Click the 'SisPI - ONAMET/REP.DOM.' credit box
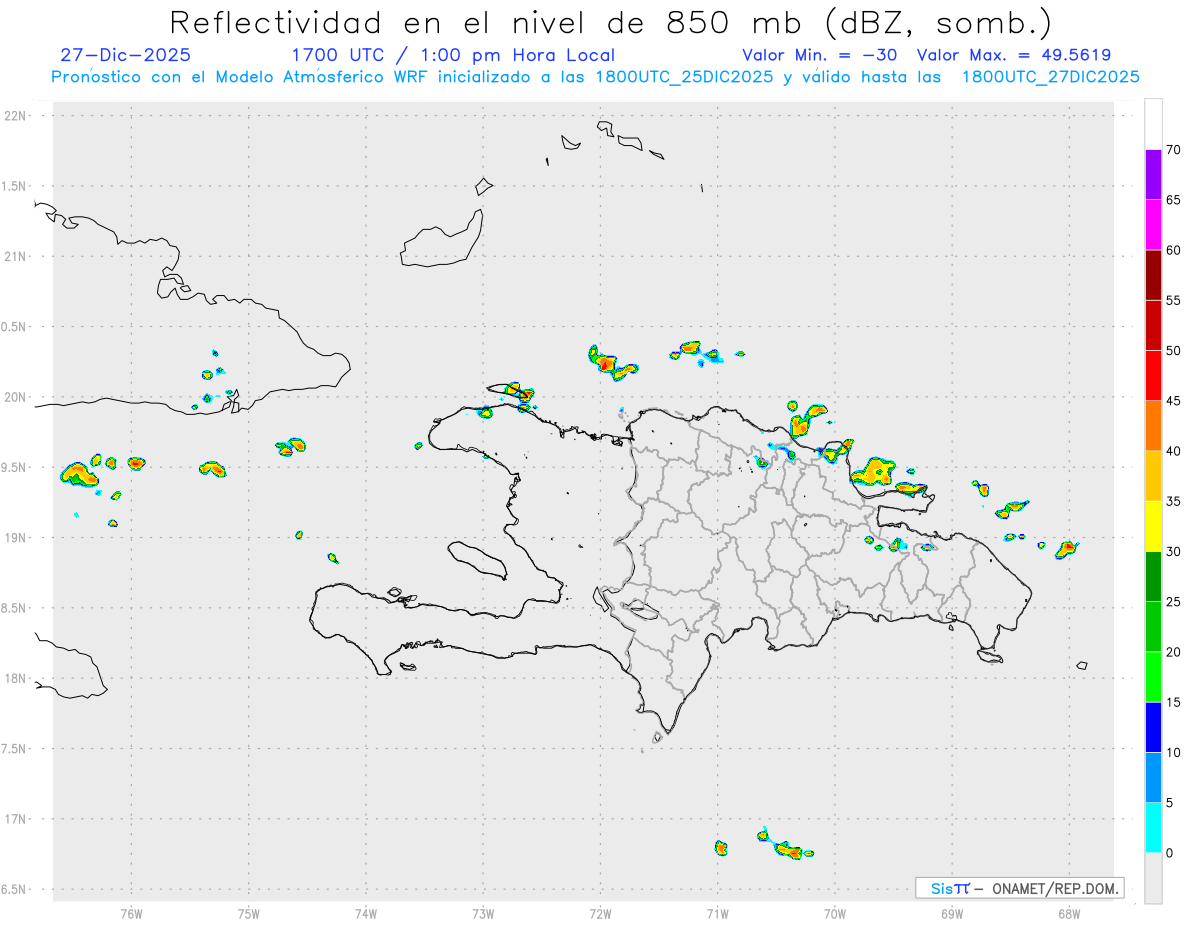 1020,888
